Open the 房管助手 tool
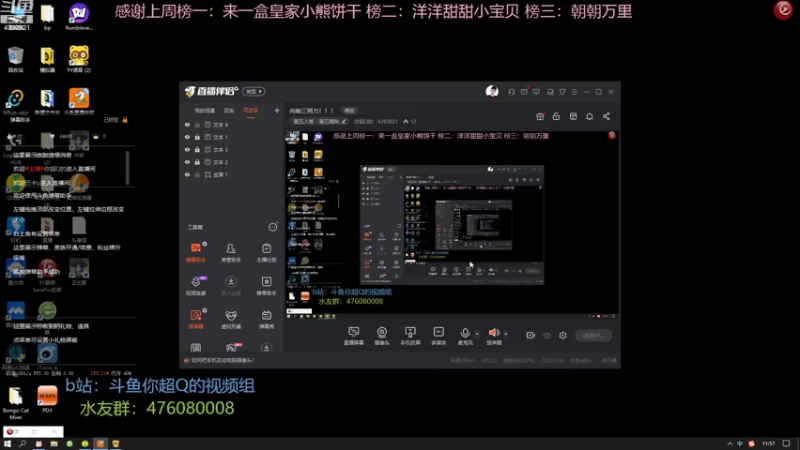This screenshot has width=800, height=450. coord(231,253)
